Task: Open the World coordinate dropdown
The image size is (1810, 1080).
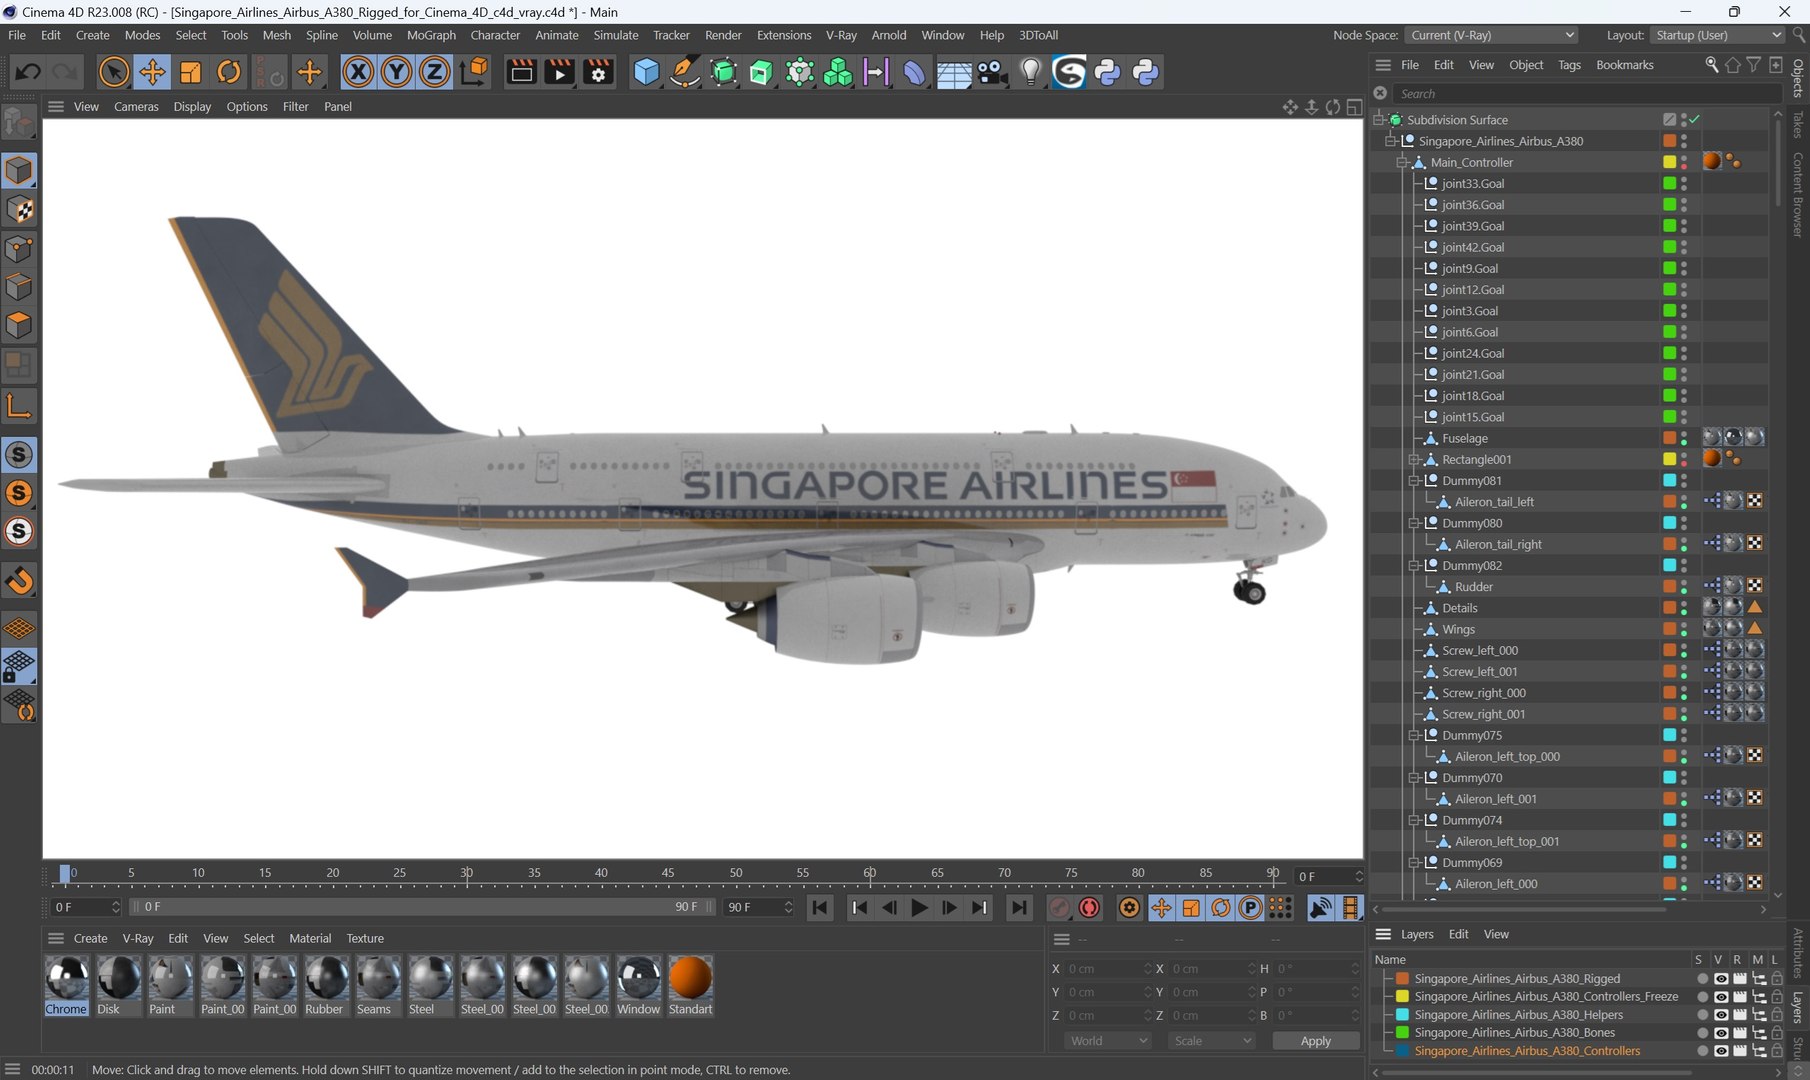Action: pos(1108,1041)
